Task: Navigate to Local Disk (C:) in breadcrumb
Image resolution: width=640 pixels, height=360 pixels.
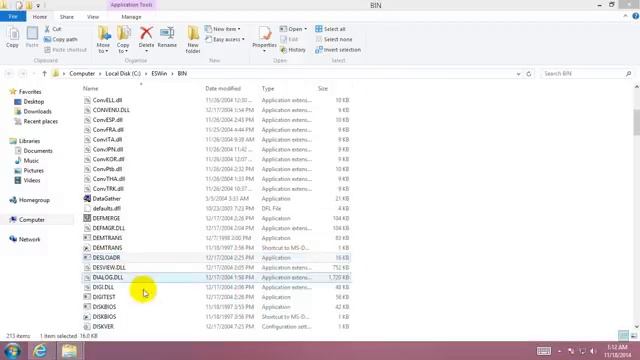Action: coord(123,73)
